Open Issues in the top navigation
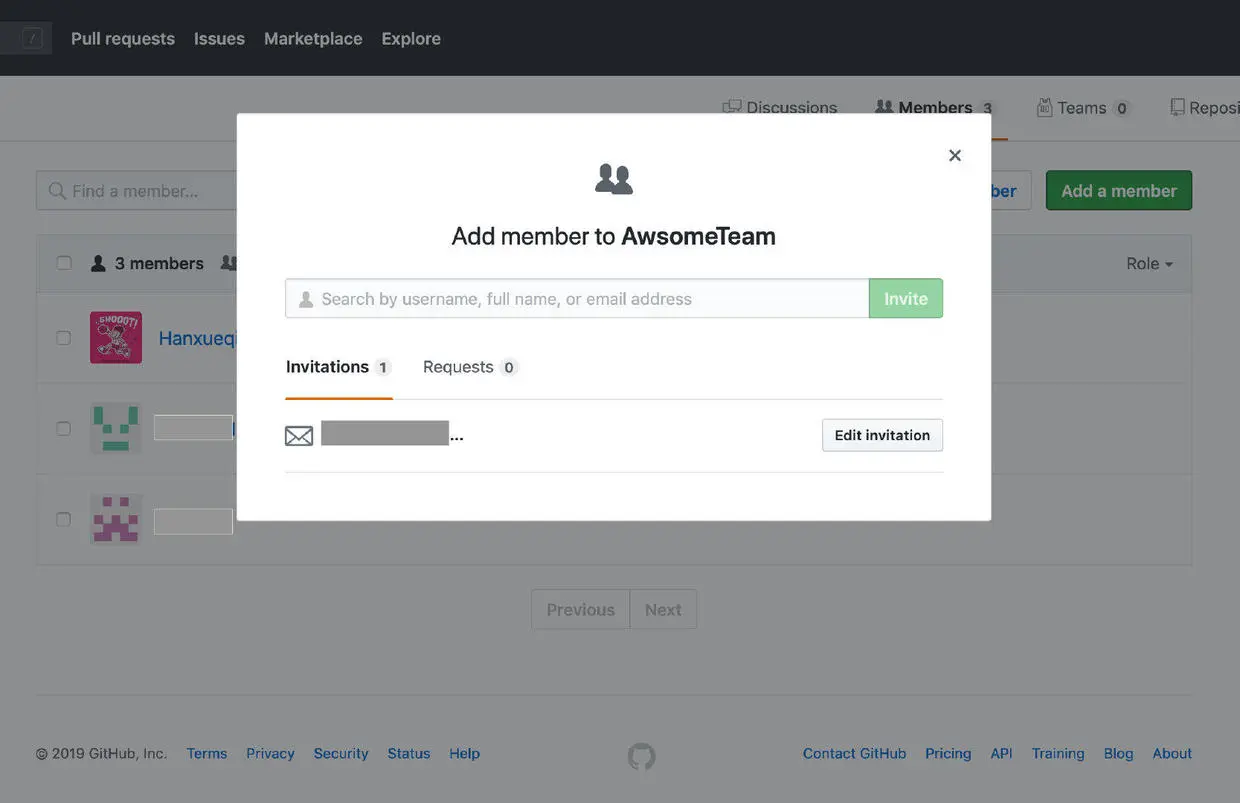 coord(219,38)
